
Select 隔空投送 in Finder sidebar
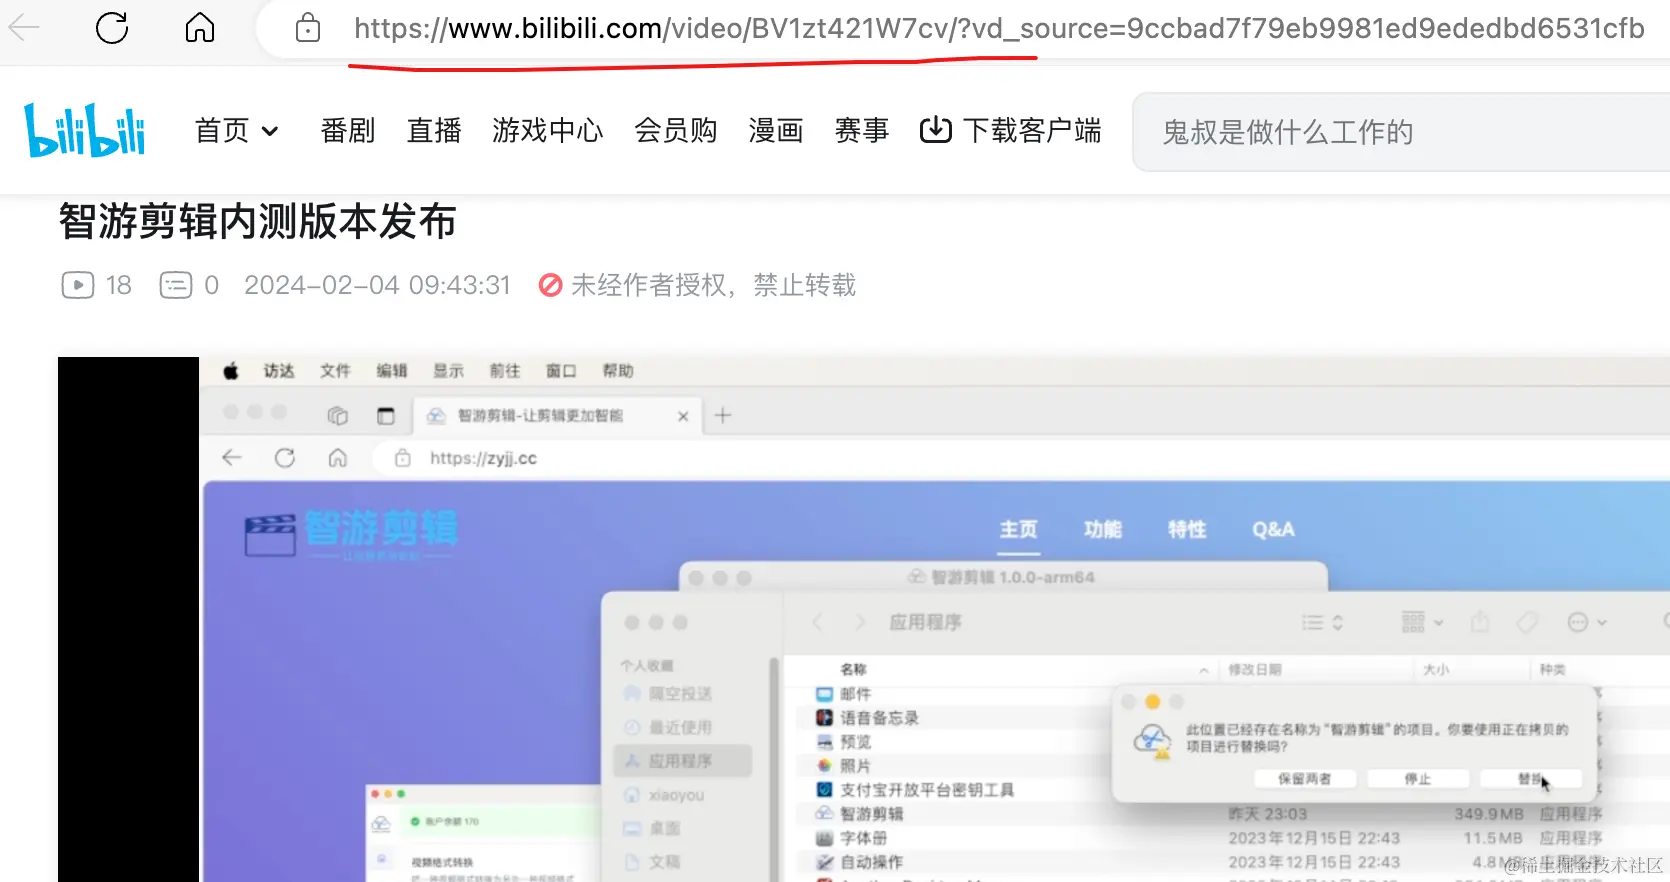[680, 693]
